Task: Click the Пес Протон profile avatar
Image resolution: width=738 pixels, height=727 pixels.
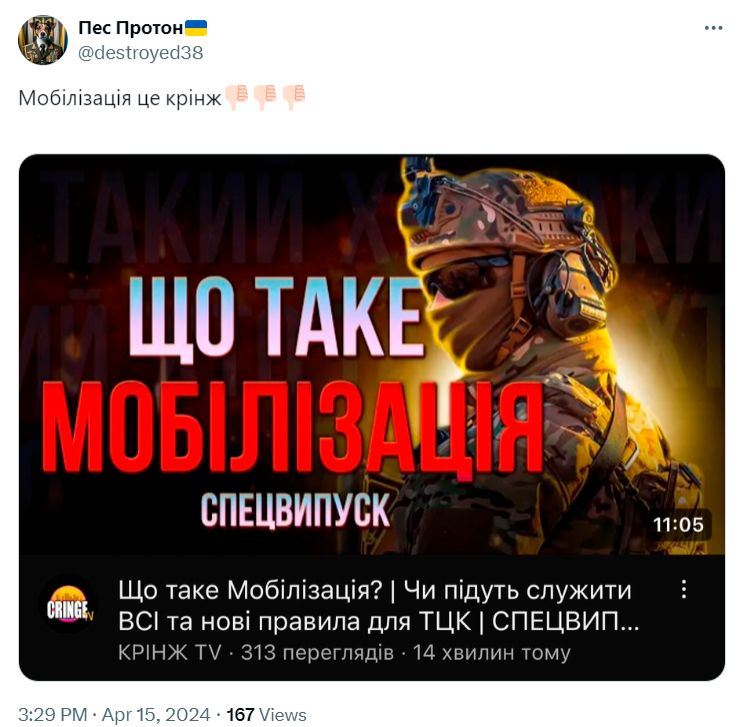Action: [x=43, y=40]
